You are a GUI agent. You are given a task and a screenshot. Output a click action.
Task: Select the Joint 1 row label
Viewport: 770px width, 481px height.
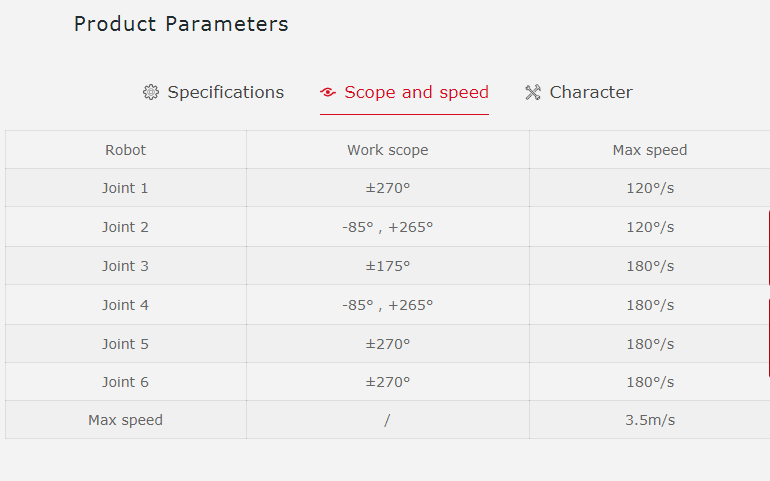tap(125, 188)
